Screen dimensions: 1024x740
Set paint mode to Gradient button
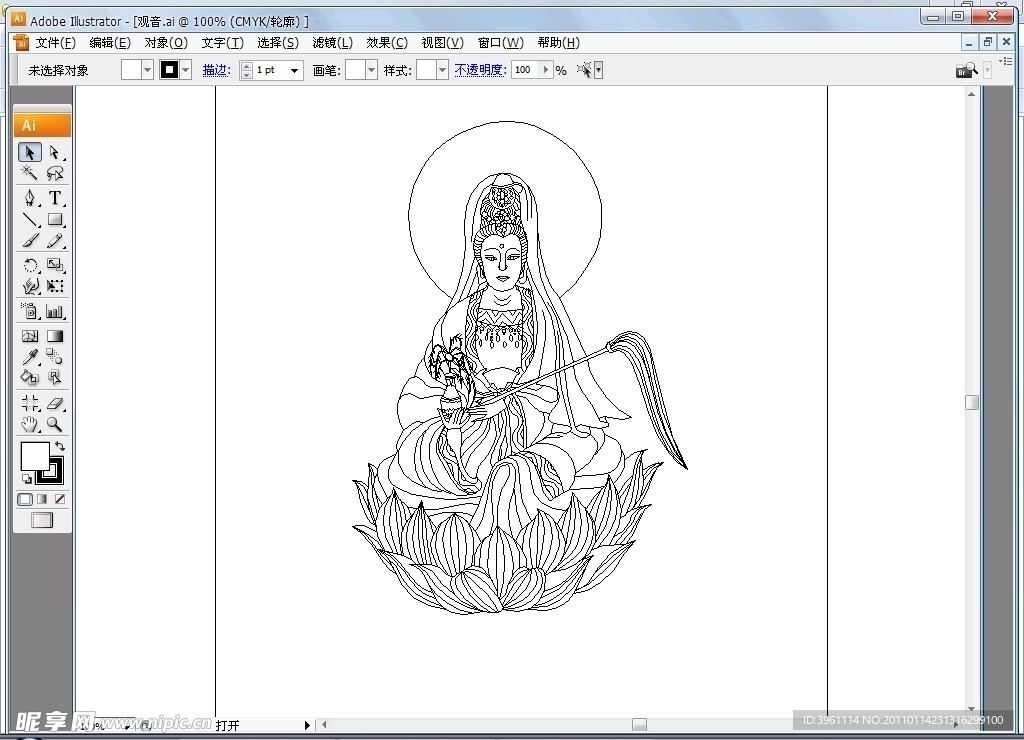tap(42, 500)
